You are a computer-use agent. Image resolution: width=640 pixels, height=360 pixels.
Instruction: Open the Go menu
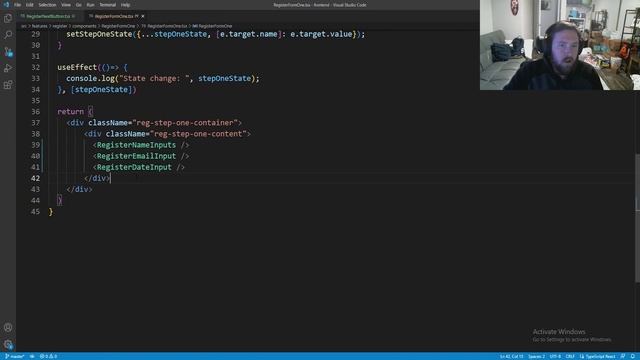tap(78, 5)
